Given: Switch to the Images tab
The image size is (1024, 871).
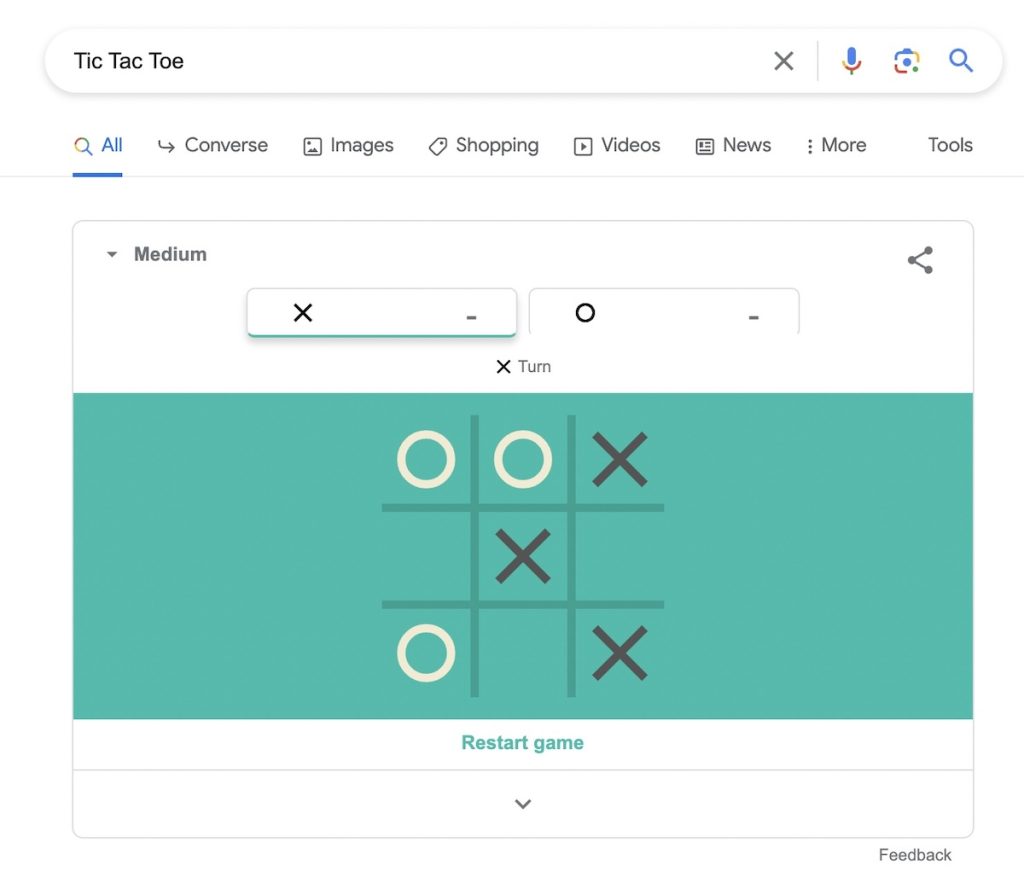Looking at the screenshot, I should click(x=348, y=146).
